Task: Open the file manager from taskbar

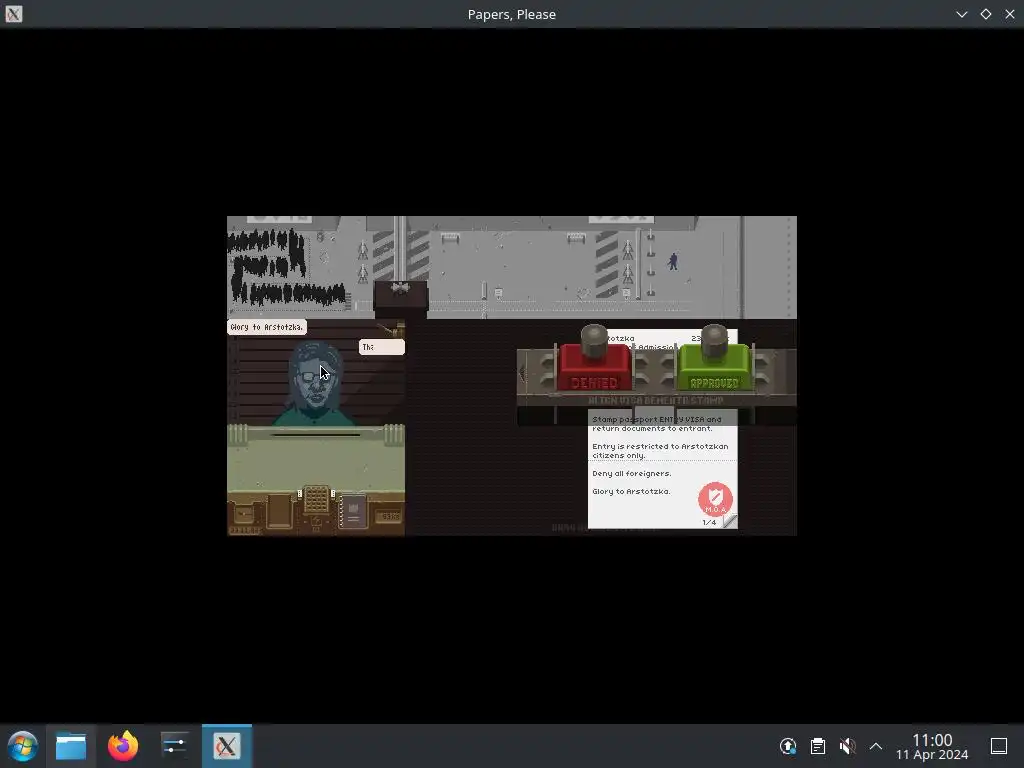Action: [71, 746]
